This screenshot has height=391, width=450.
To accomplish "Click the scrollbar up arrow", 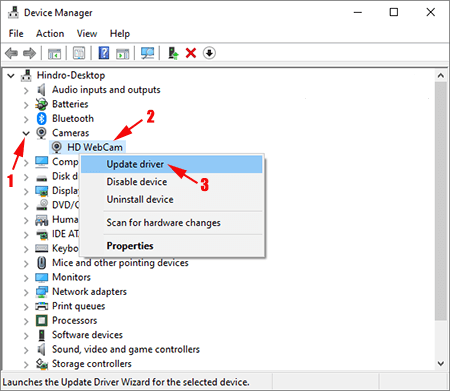I will [441, 76].
